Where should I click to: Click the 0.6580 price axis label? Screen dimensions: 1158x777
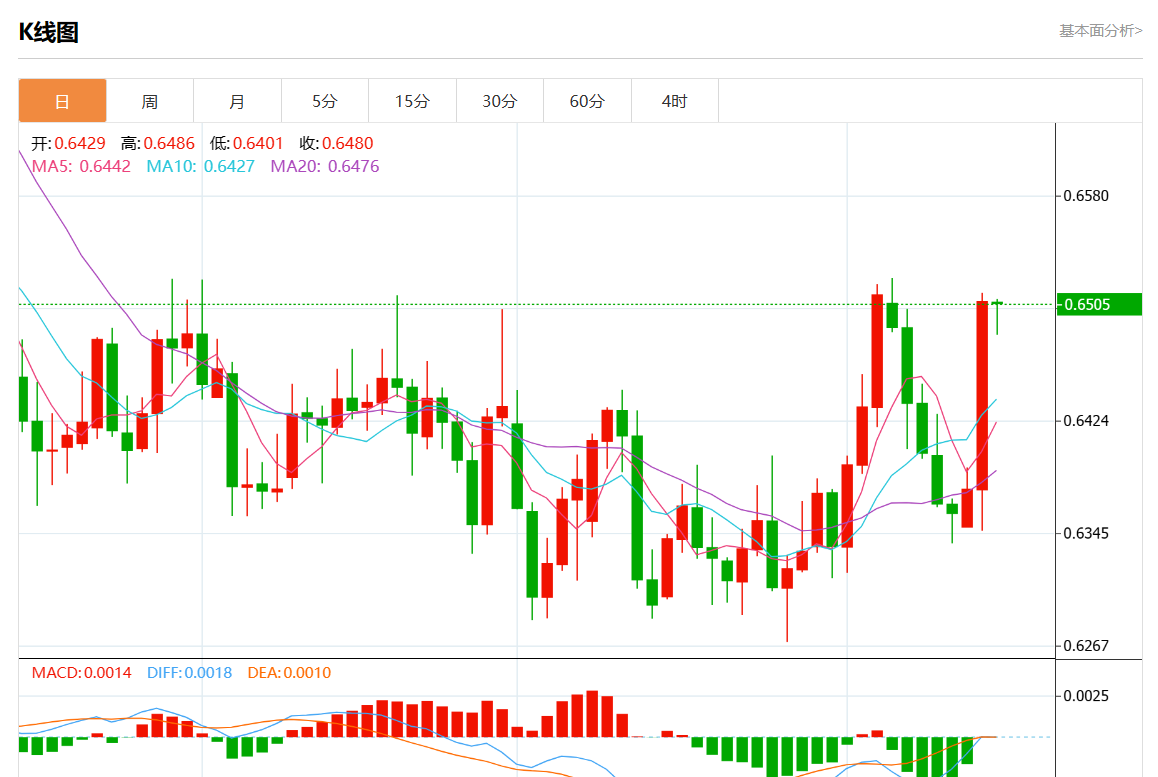1086,196
